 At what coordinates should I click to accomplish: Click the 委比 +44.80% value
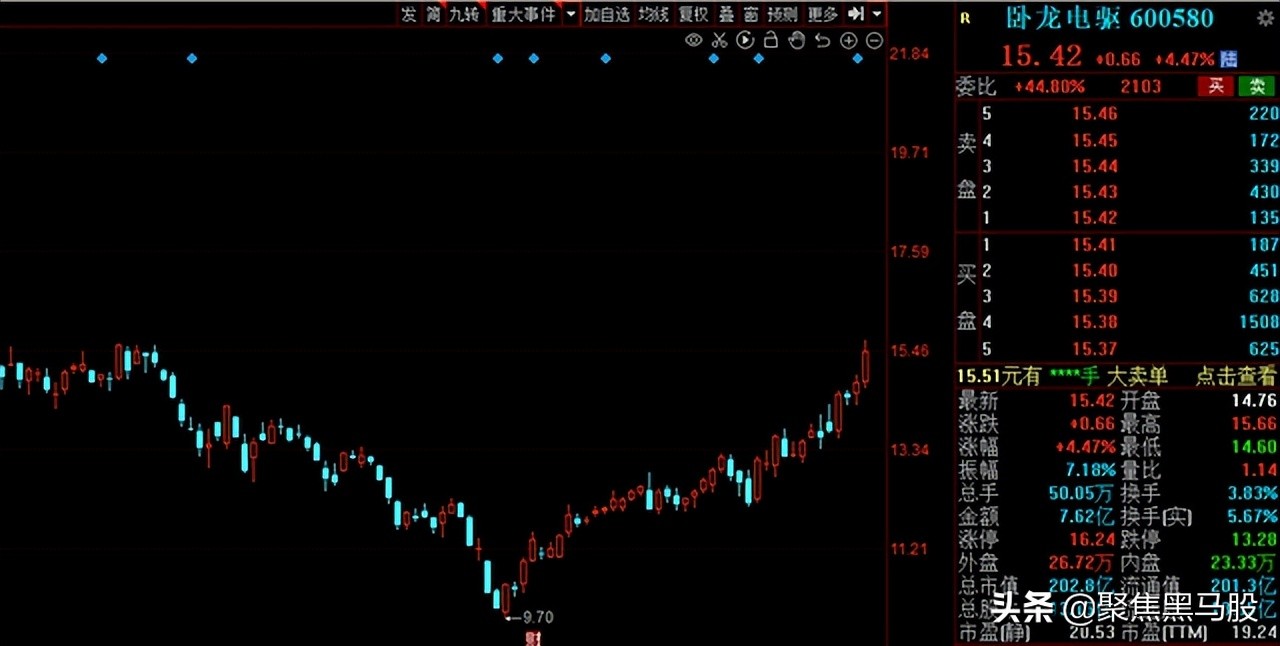(x=1049, y=86)
